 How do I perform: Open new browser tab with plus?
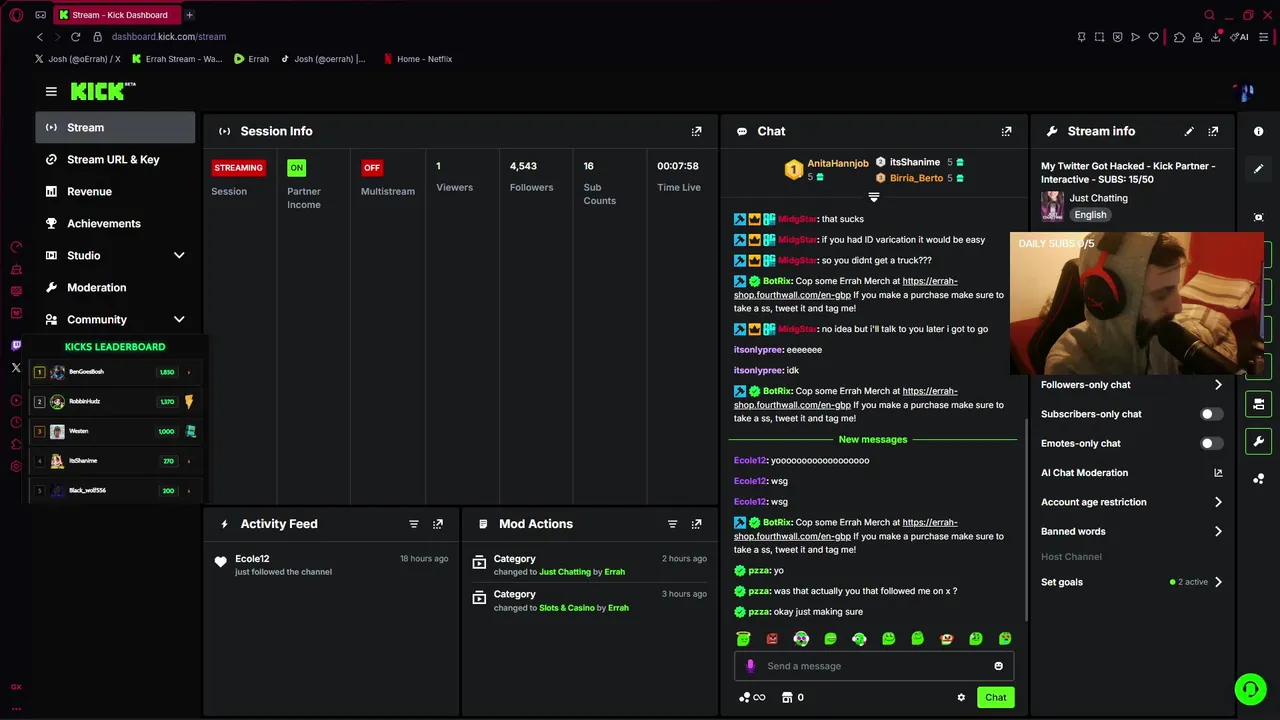pyautogui.click(x=189, y=15)
